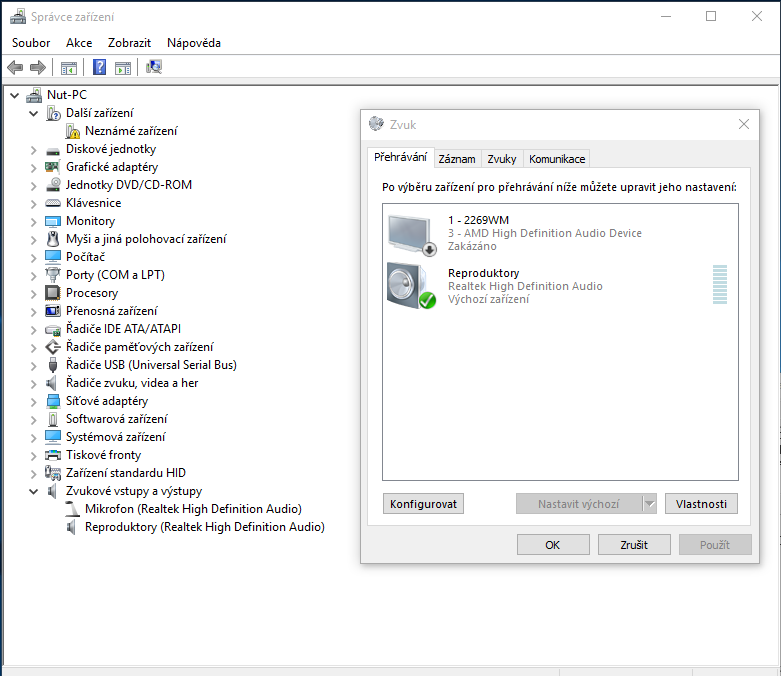Image resolution: width=784 pixels, height=676 pixels.
Task: Click the Grafické adaptéry icon
Action: (52, 166)
